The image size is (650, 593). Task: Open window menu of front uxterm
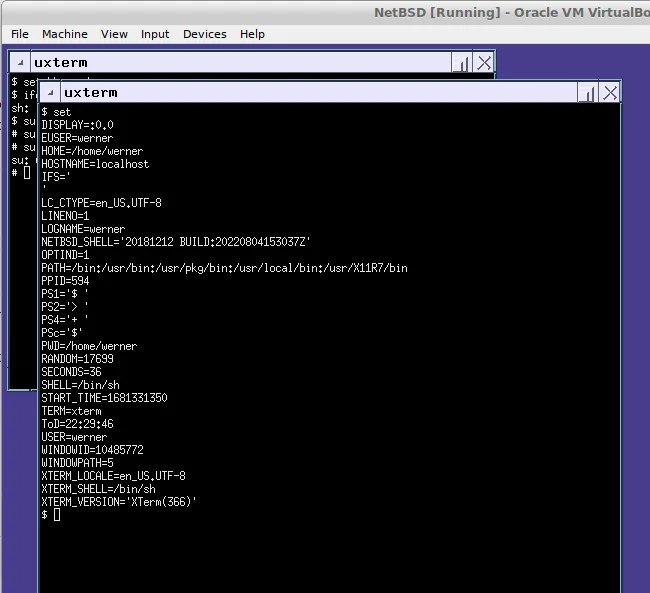(49, 93)
